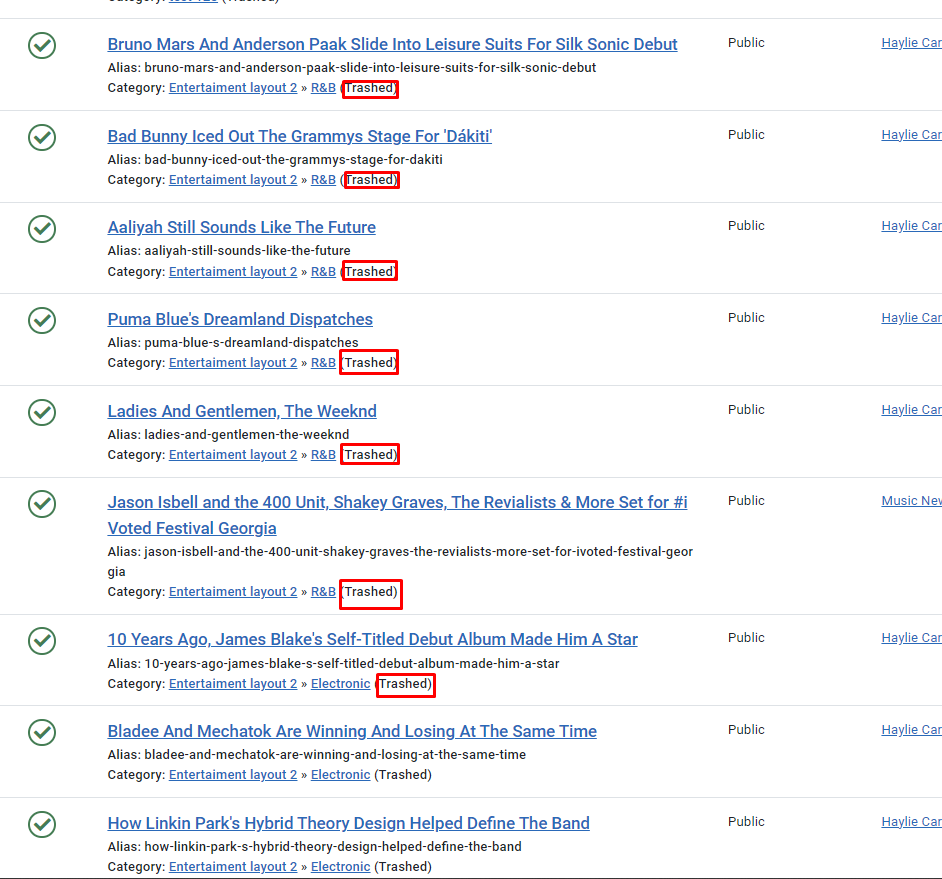
Task: Open Ladies And Gentlemen, The Weeknd article
Action: pos(242,411)
